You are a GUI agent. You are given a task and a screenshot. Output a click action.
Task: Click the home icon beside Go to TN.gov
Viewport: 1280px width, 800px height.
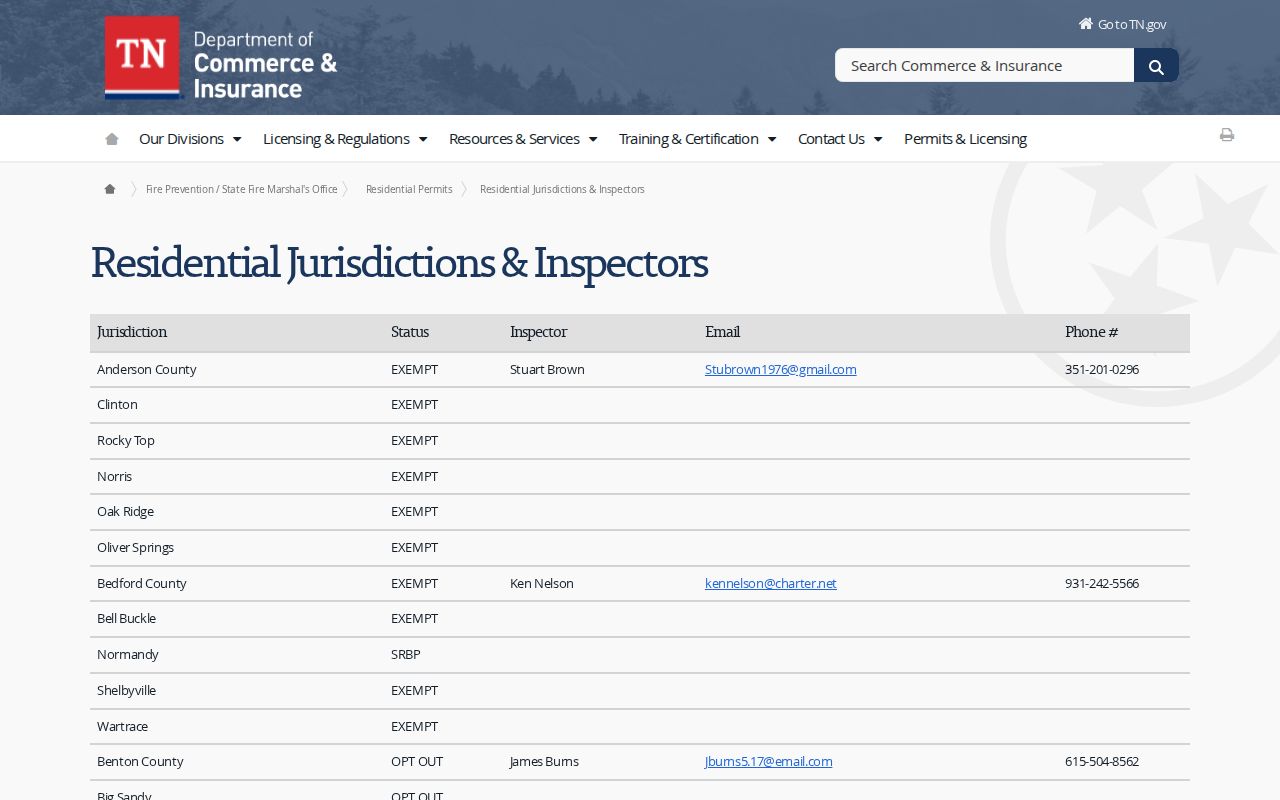1086,24
